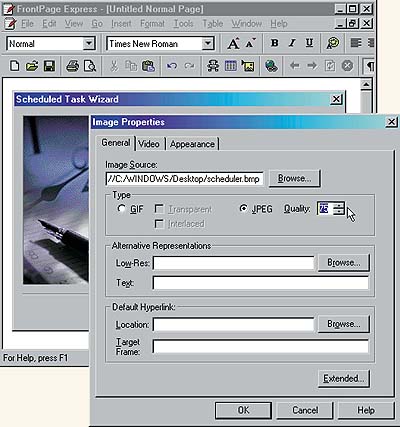
Task: Click the Help button in Image Properties
Action: click(x=366, y=410)
